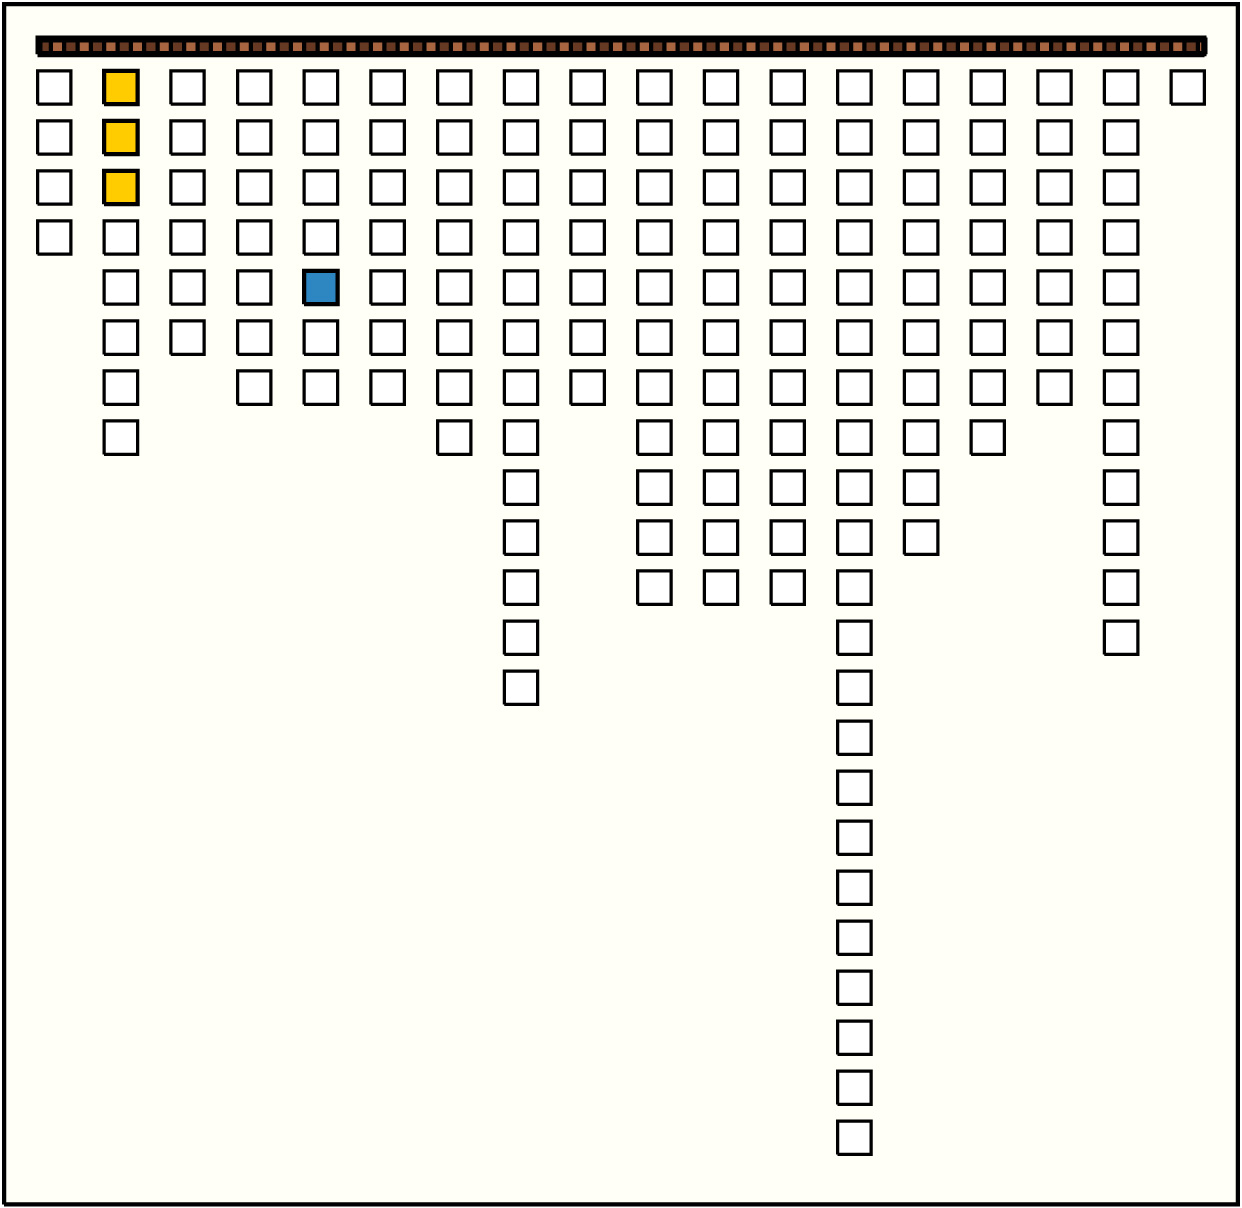
Task: Click the empty square directly below the blue square
Action: pos(321,338)
